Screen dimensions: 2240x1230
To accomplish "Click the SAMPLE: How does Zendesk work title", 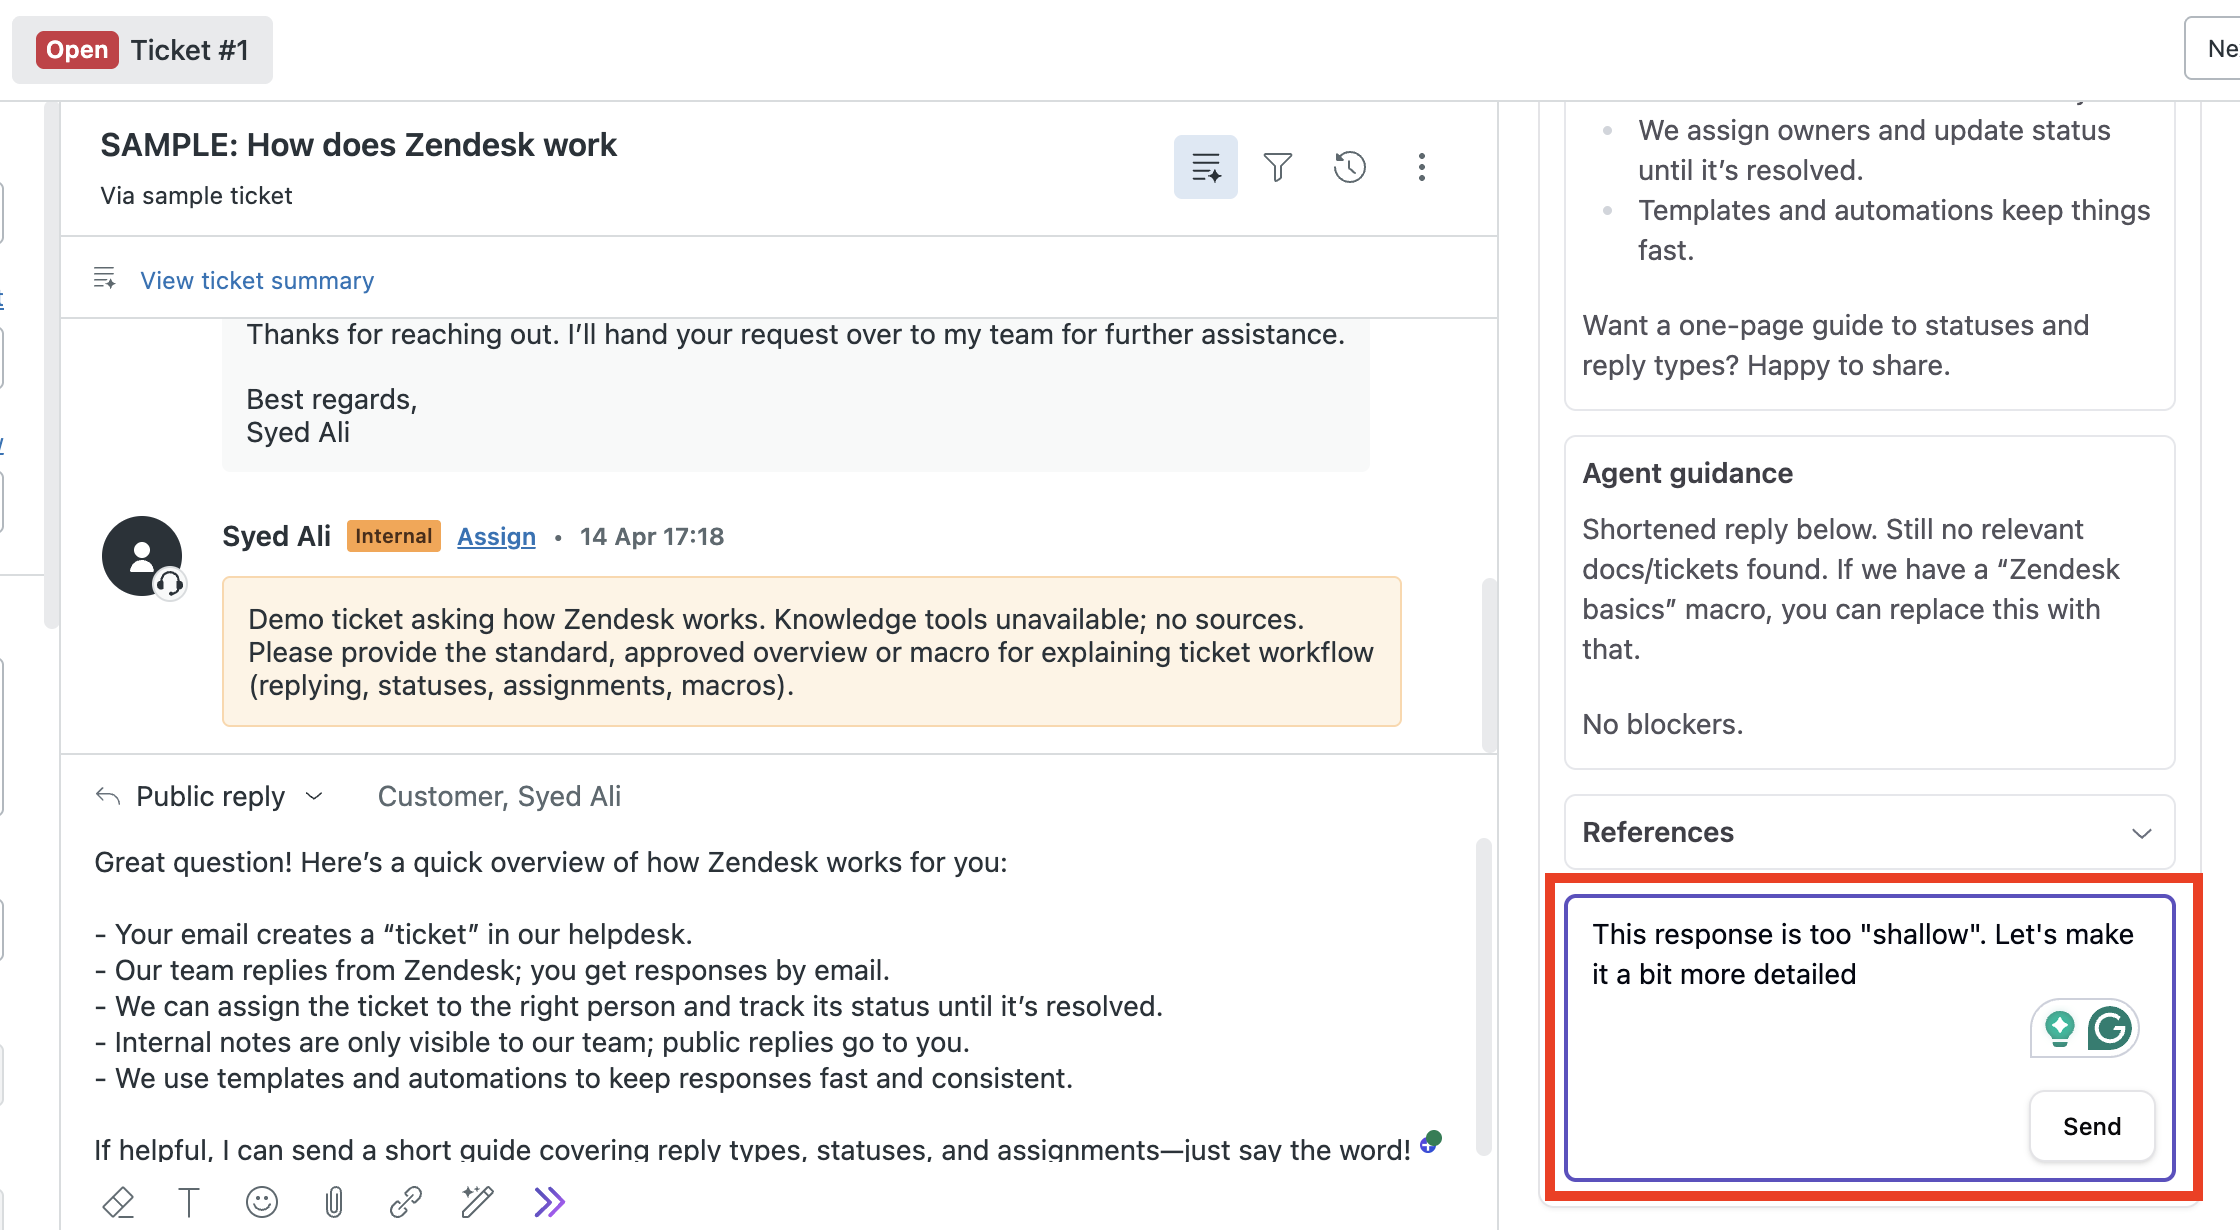I will pyautogui.click(x=358, y=145).
